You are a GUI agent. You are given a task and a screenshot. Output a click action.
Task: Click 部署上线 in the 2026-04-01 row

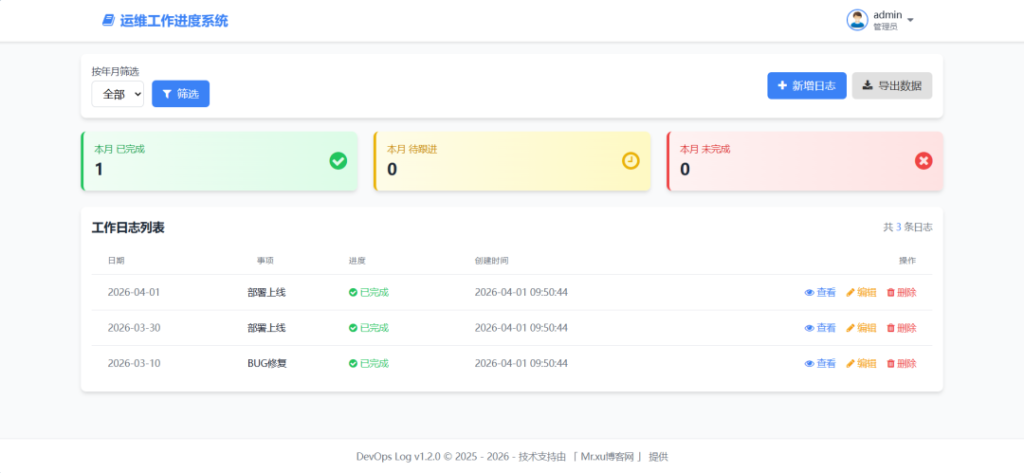pyautogui.click(x=266, y=293)
